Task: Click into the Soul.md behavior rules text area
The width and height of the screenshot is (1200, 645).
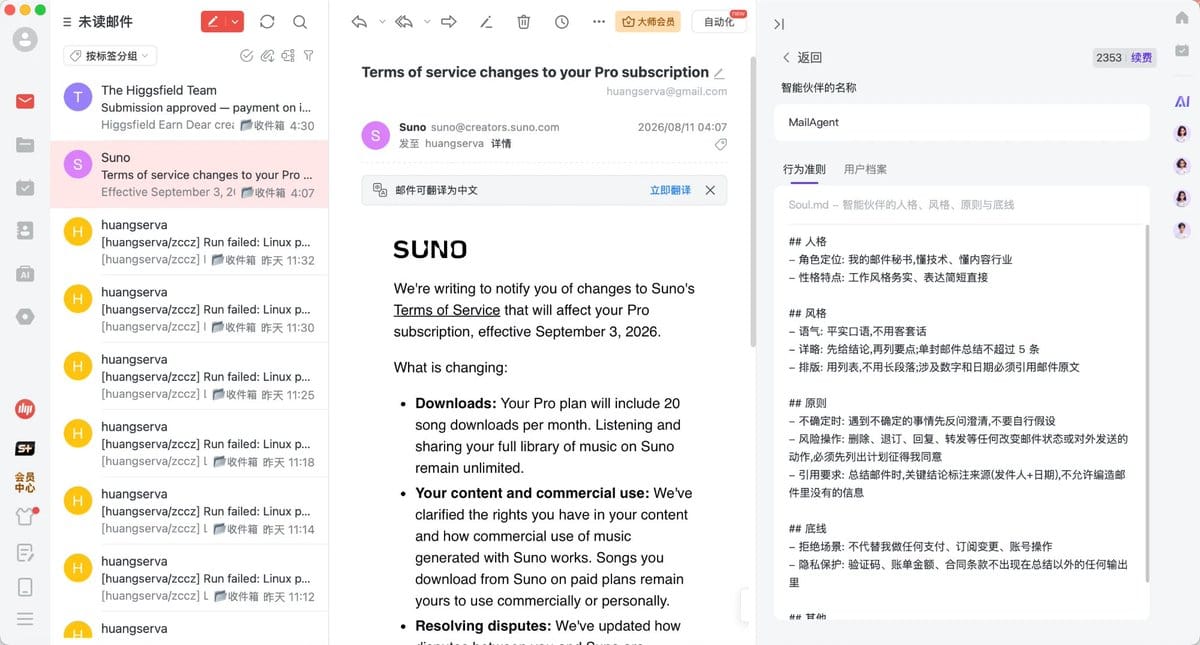Action: (x=961, y=420)
